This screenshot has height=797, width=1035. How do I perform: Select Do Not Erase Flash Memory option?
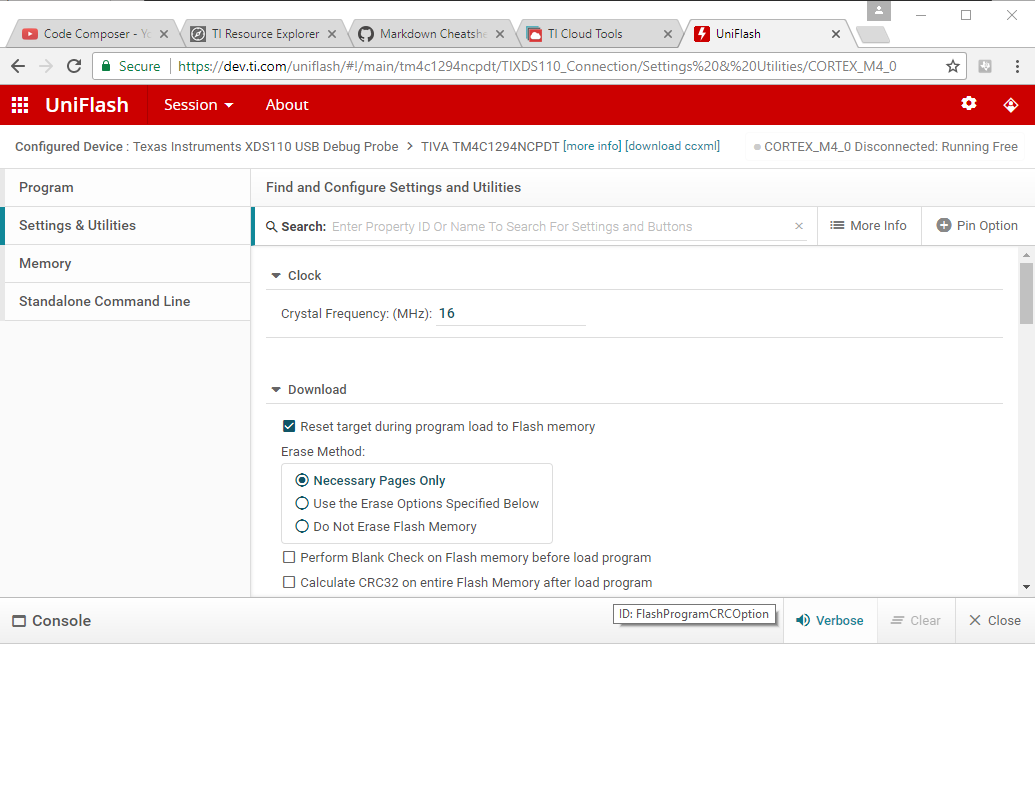(302, 526)
